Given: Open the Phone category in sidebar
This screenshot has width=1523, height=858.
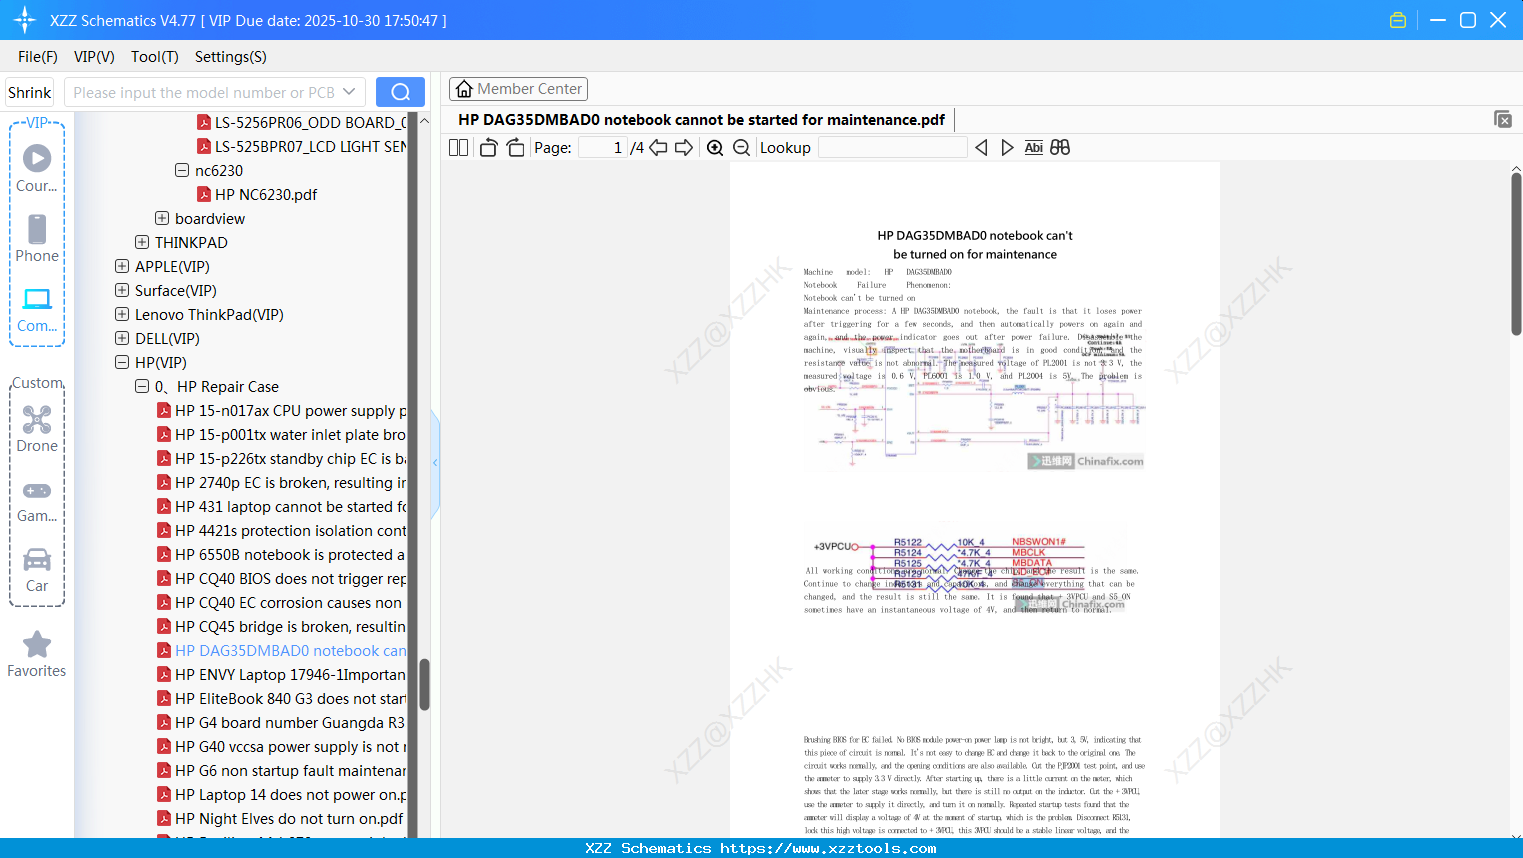Looking at the screenshot, I should click(x=37, y=238).
